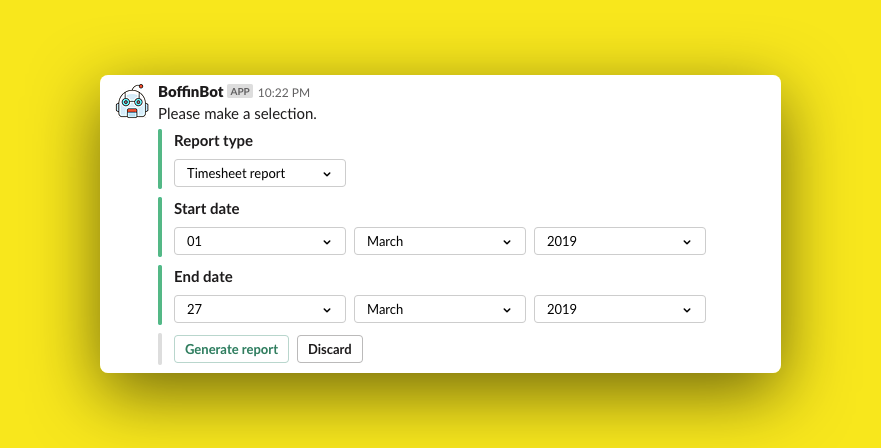Open the Start date 2019 year dropdown
The height and width of the screenshot is (448, 881).
(x=620, y=241)
